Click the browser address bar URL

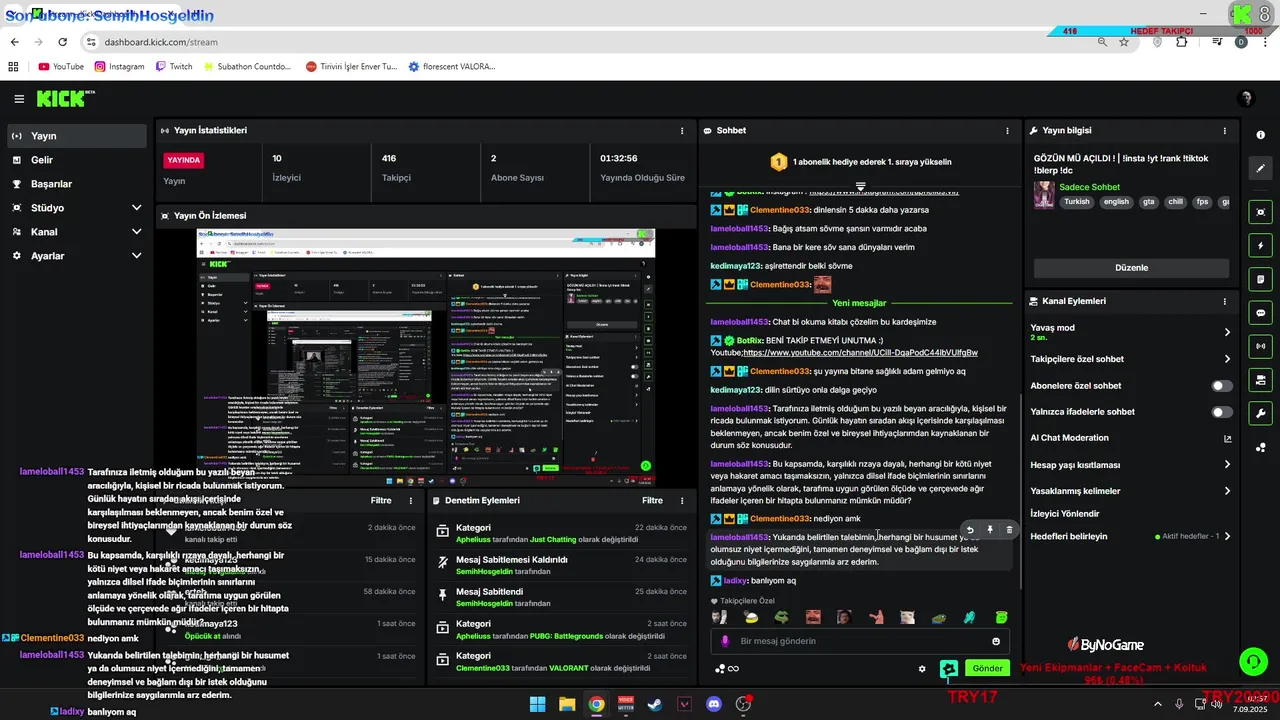click(x=161, y=42)
